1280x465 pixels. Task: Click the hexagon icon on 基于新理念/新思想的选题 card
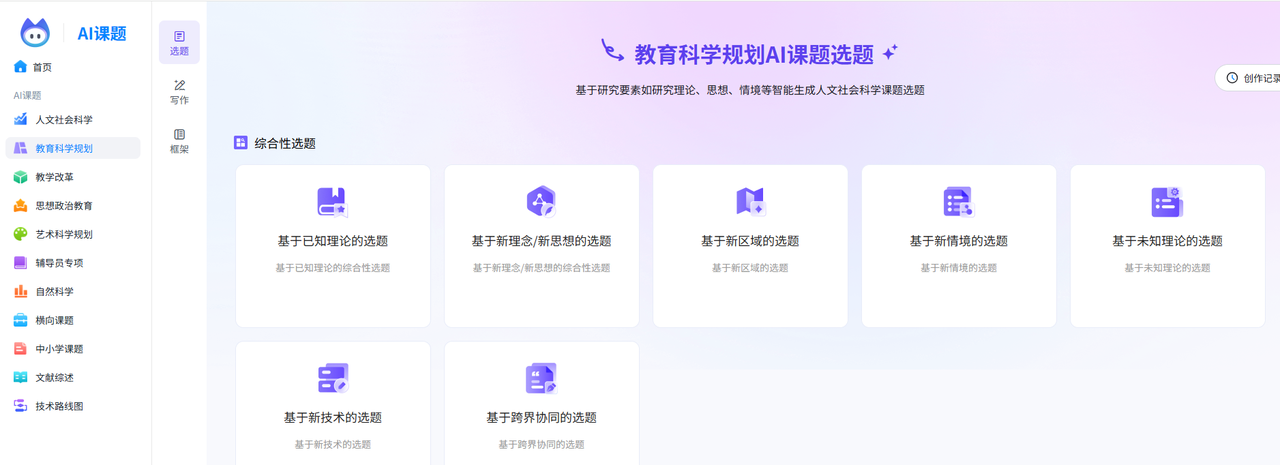tap(541, 202)
